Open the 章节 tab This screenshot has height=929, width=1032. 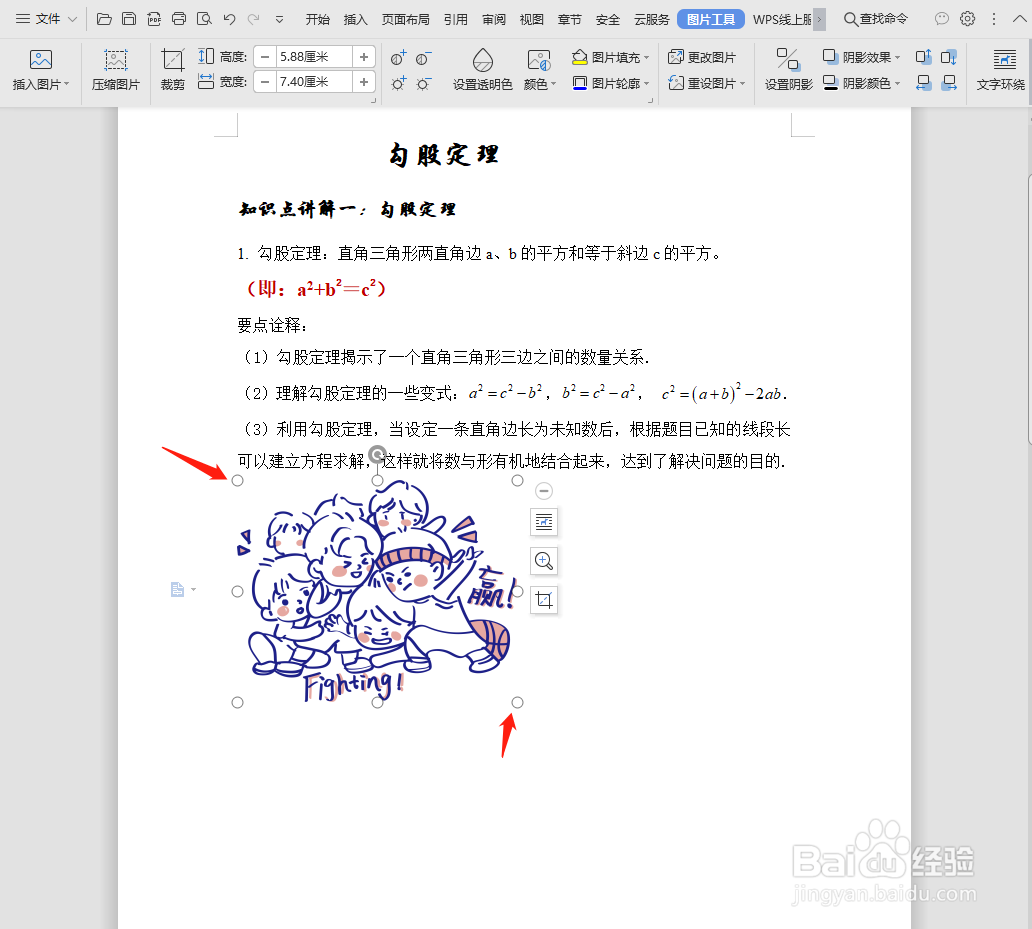[569, 20]
